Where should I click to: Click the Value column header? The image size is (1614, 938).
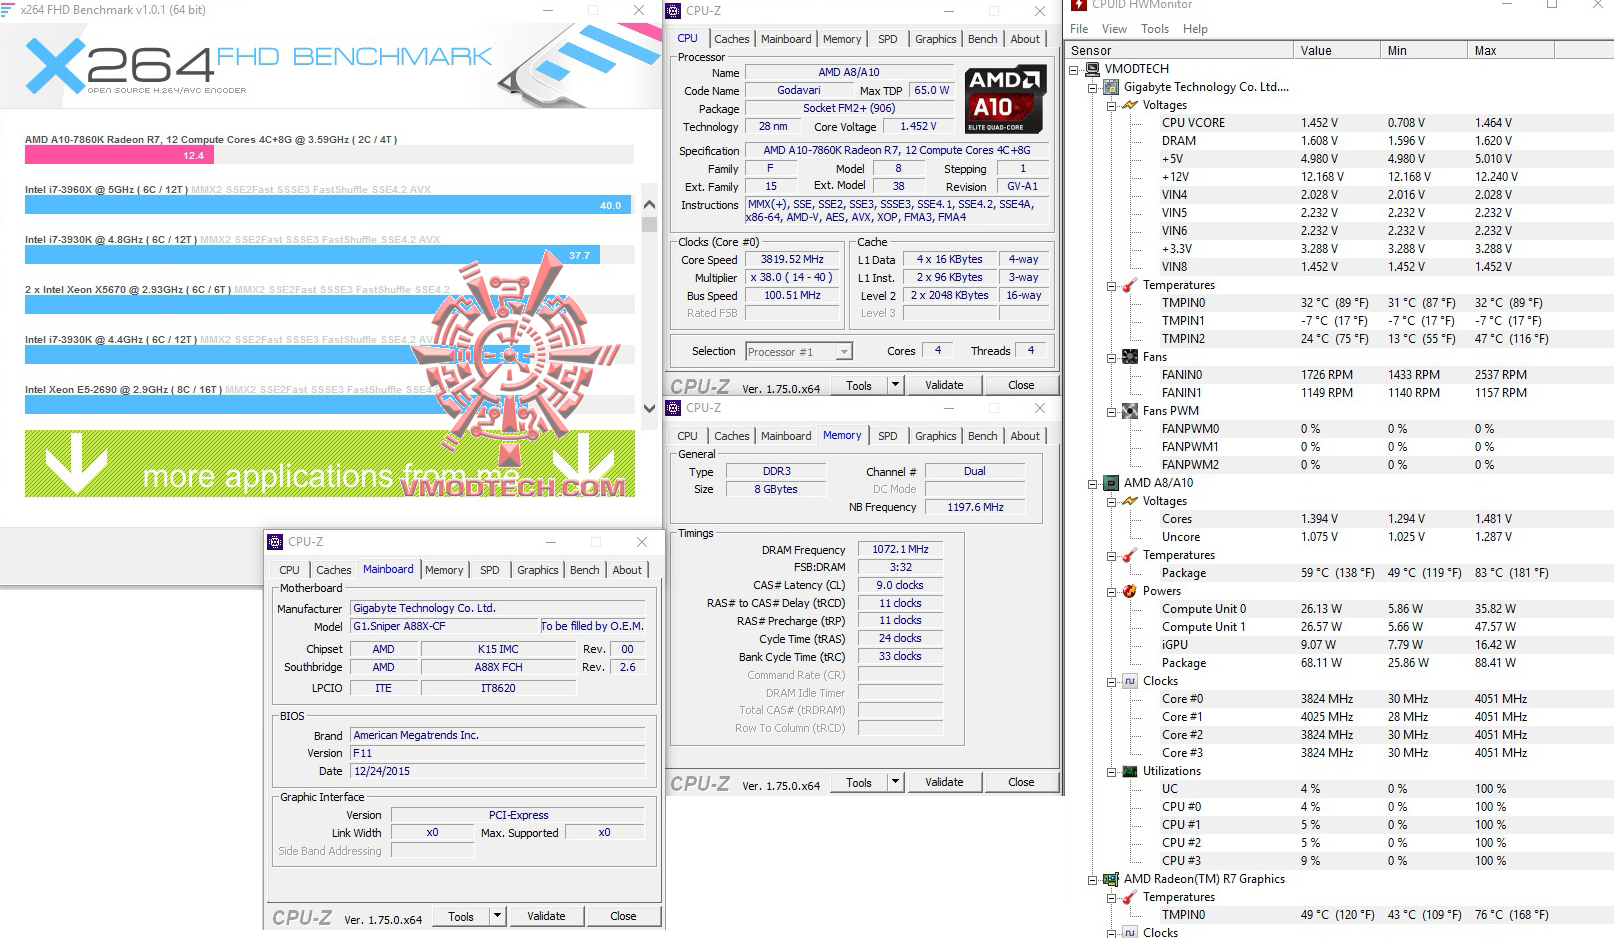(x=1335, y=50)
